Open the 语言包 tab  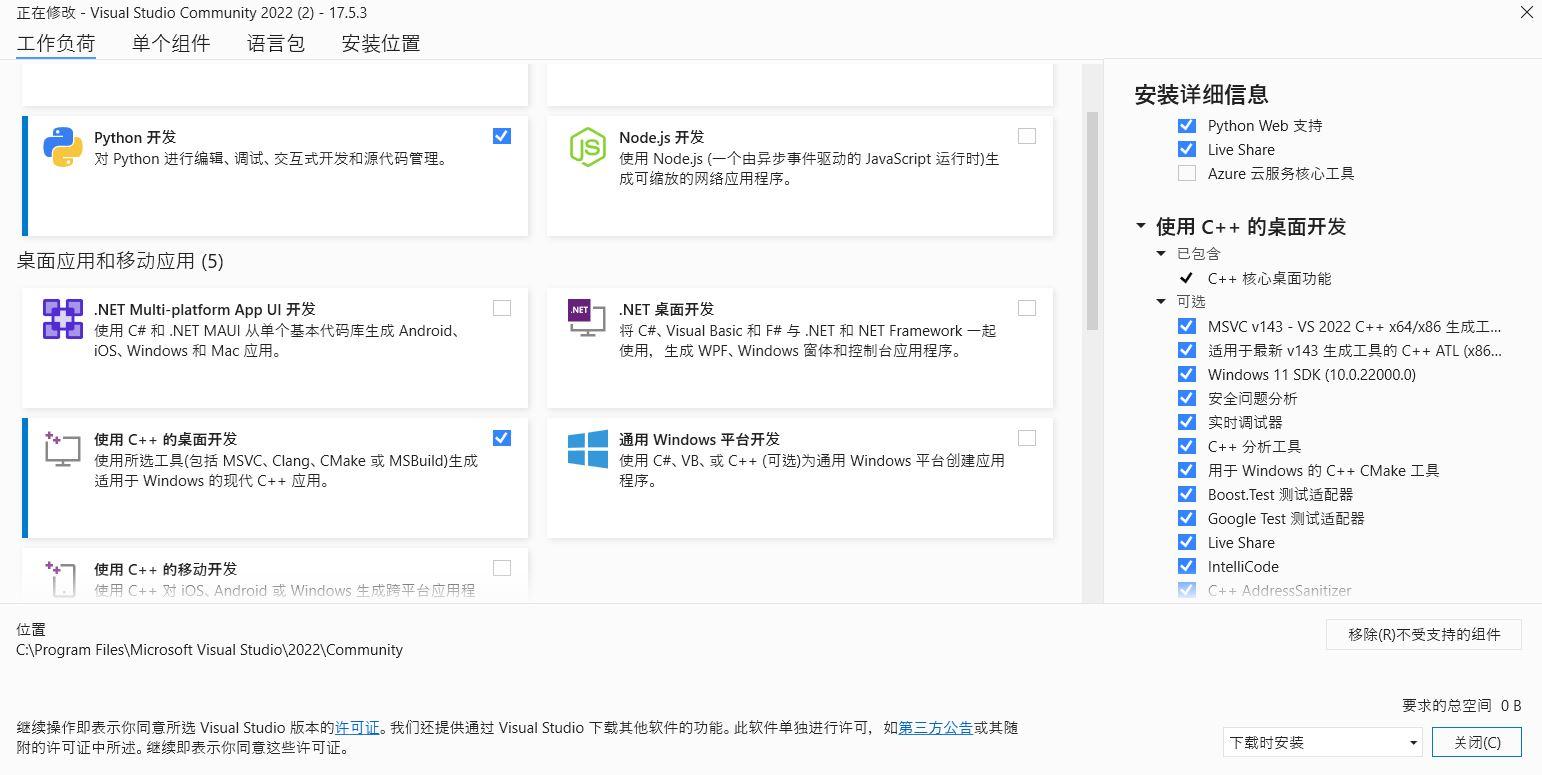tap(275, 43)
